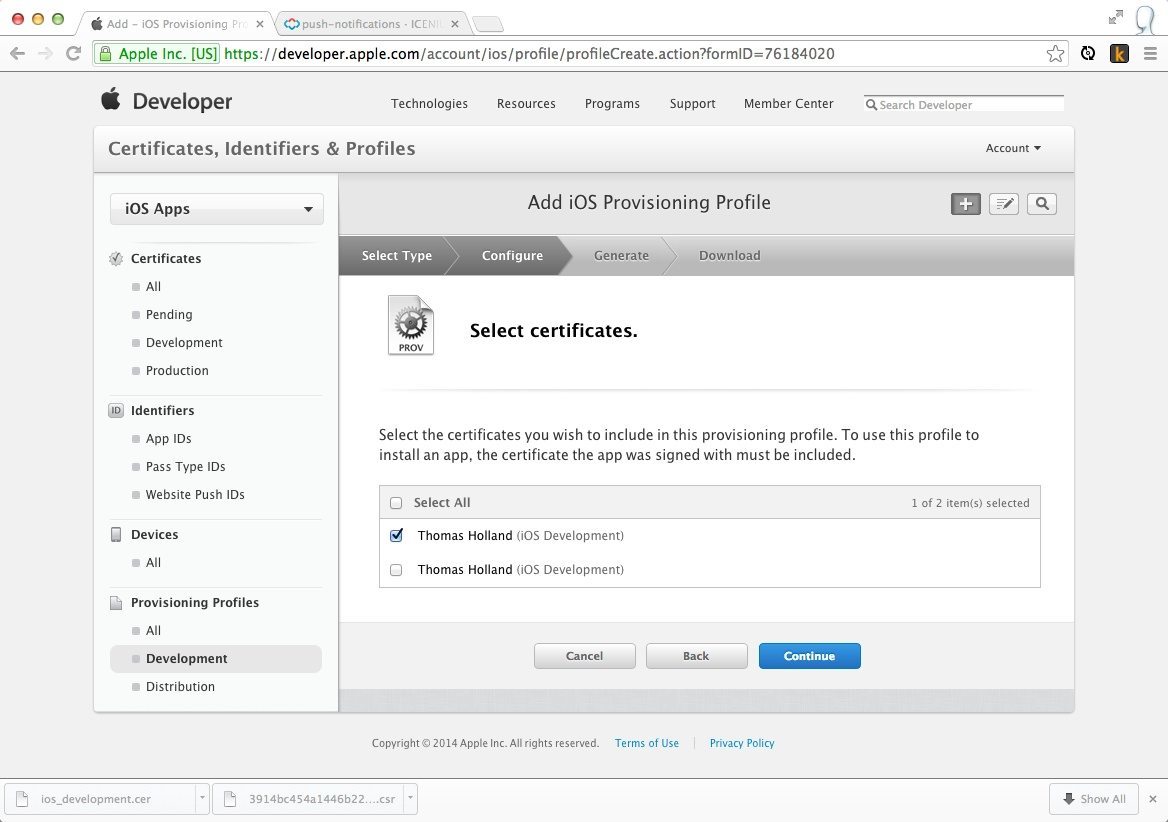Open the Privacy Policy link
Viewport: 1168px width, 822px height.
tap(741, 743)
